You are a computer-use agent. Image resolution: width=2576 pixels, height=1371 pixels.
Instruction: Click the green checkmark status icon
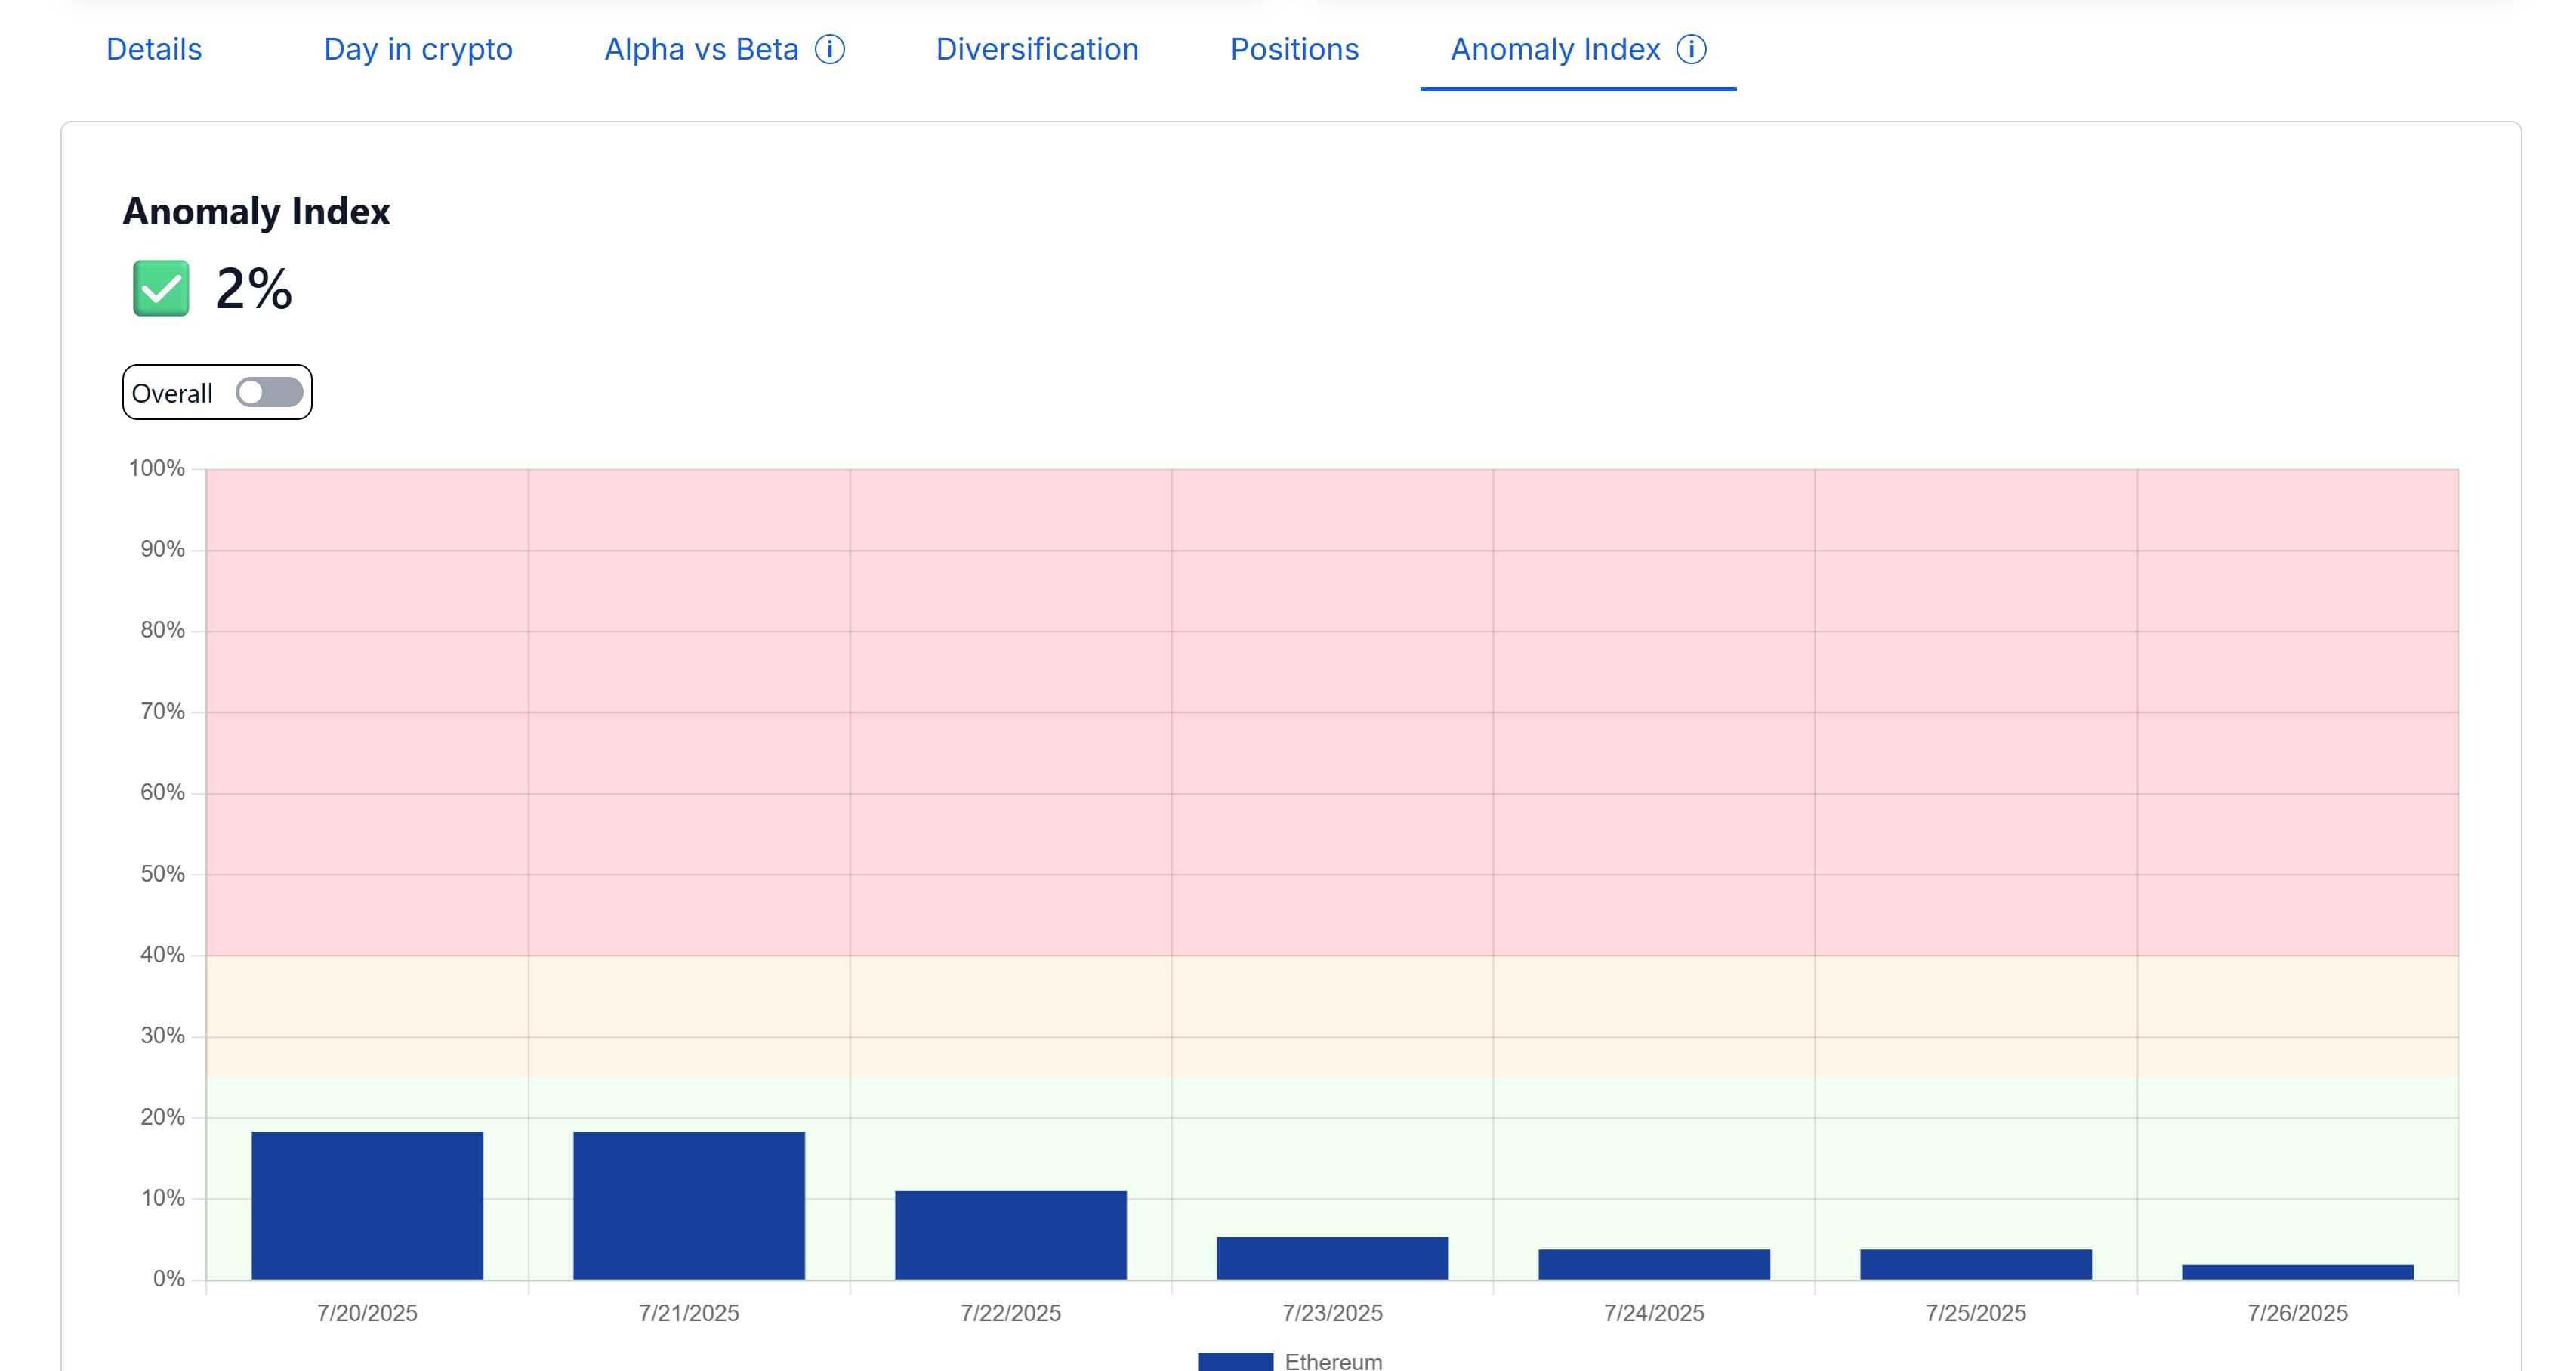tap(161, 289)
